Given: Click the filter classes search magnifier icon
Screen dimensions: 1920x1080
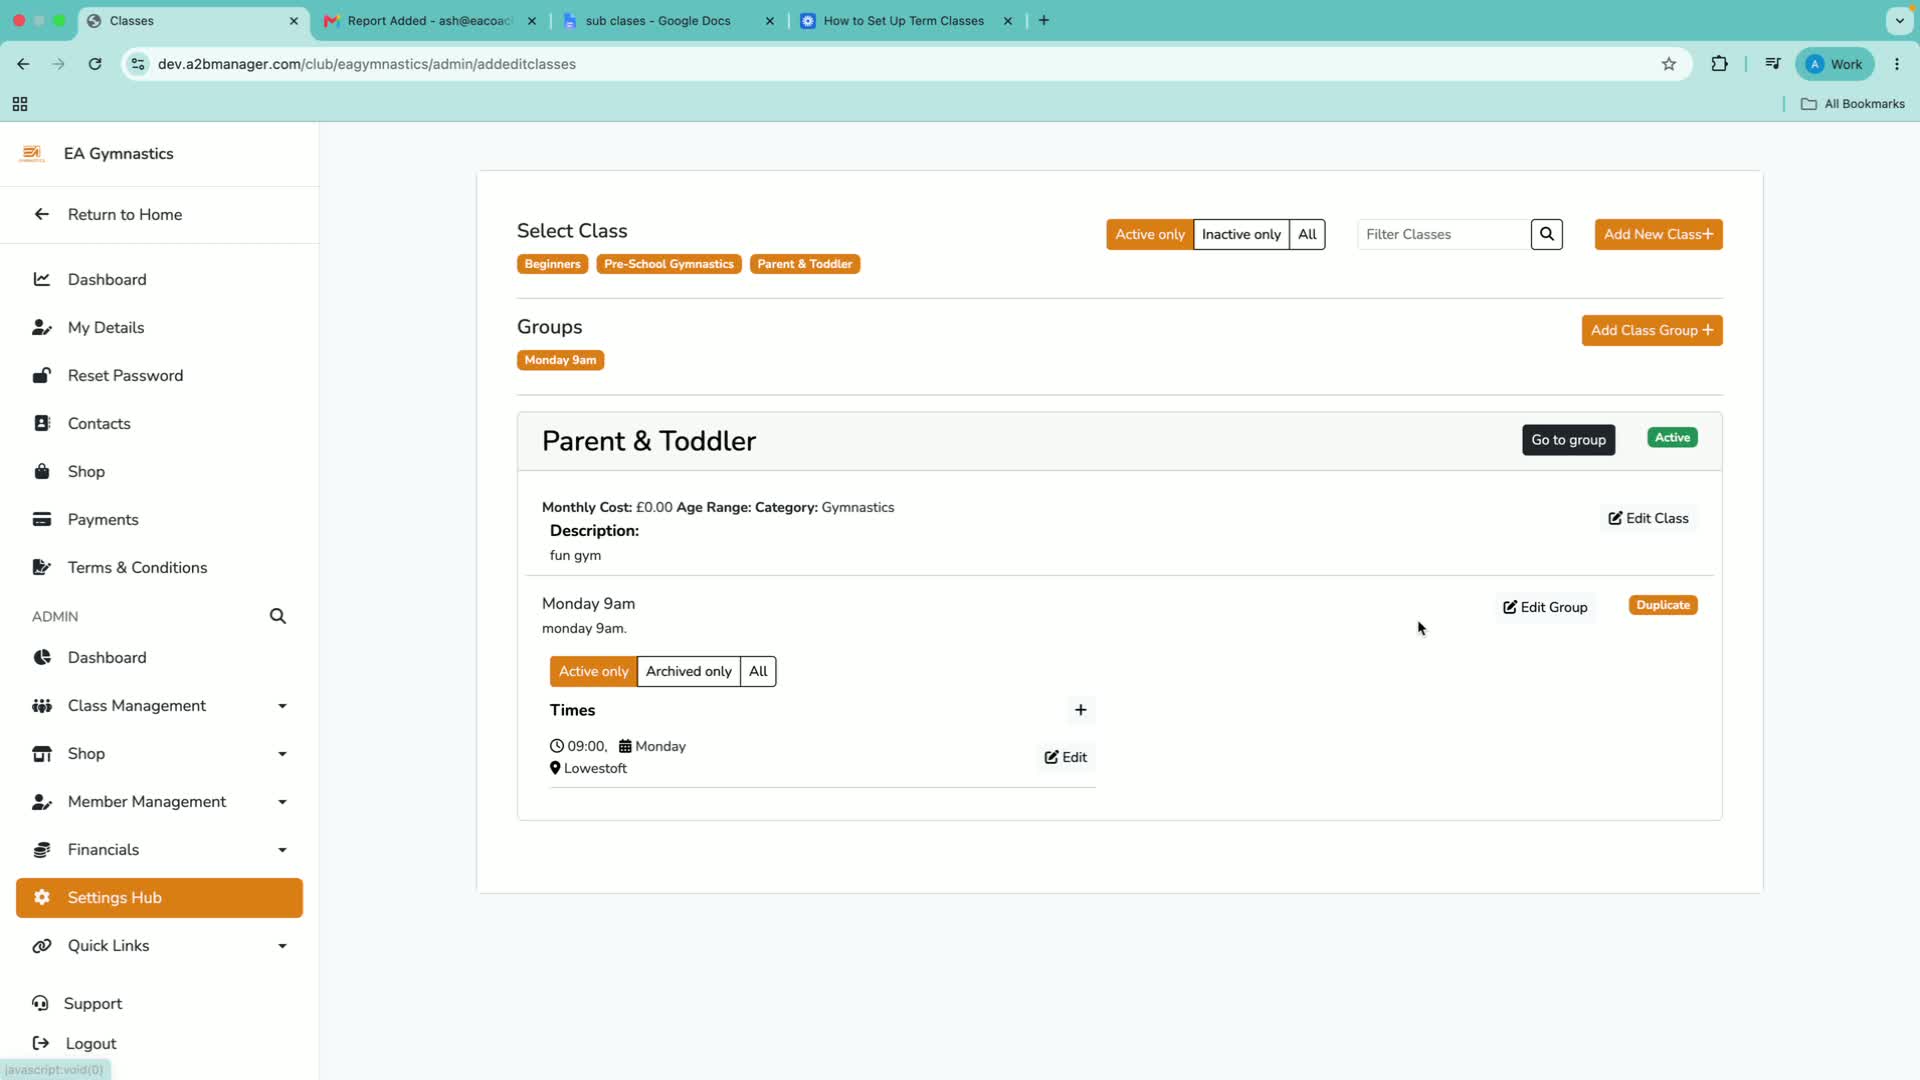Looking at the screenshot, I should 1546,234.
